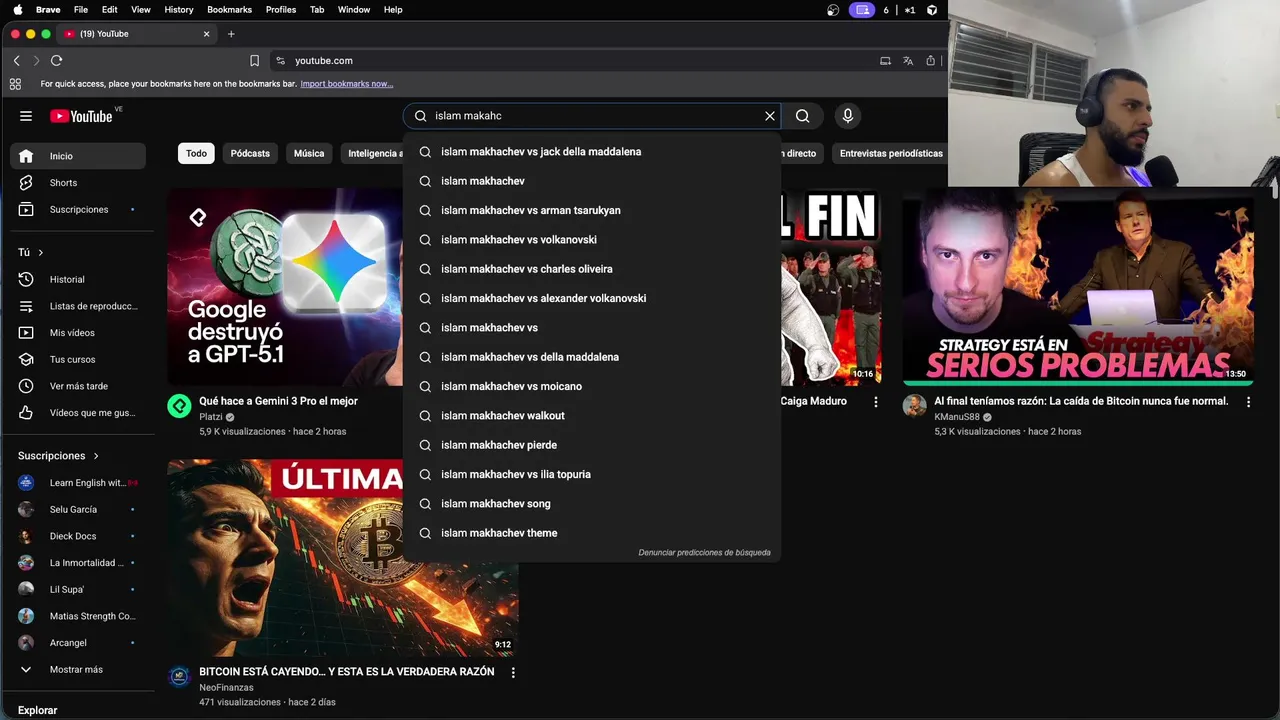Open options menu for Caiga Maduro video

[876, 402]
